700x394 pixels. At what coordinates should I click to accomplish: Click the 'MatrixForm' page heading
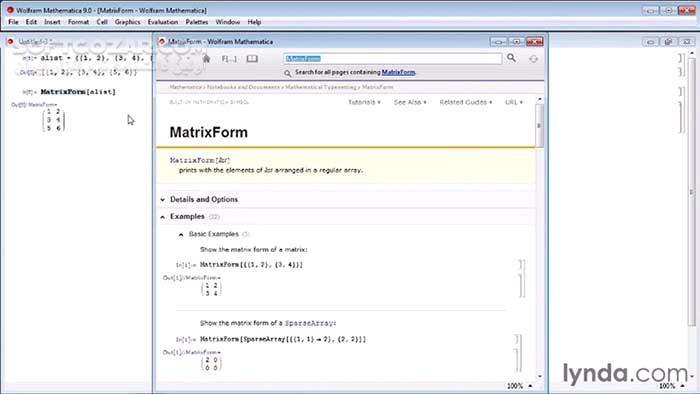pyautogui.click(x=208, y=133)
